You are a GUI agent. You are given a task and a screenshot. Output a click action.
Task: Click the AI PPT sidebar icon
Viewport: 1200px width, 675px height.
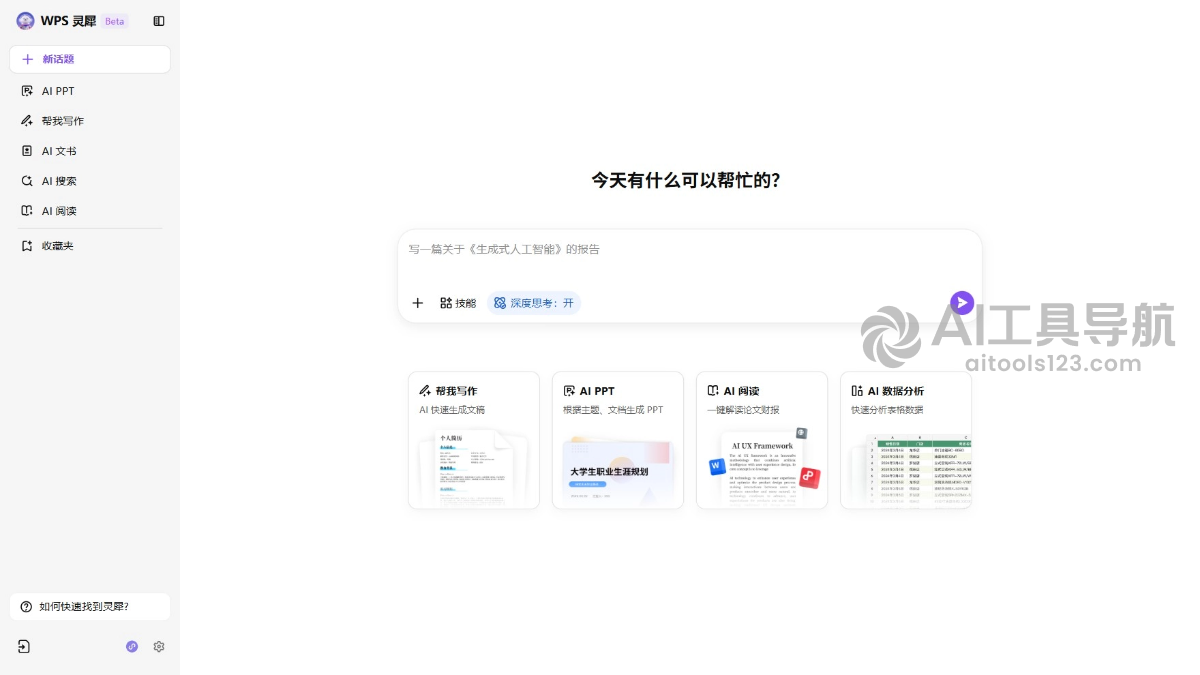coord(27,91)
